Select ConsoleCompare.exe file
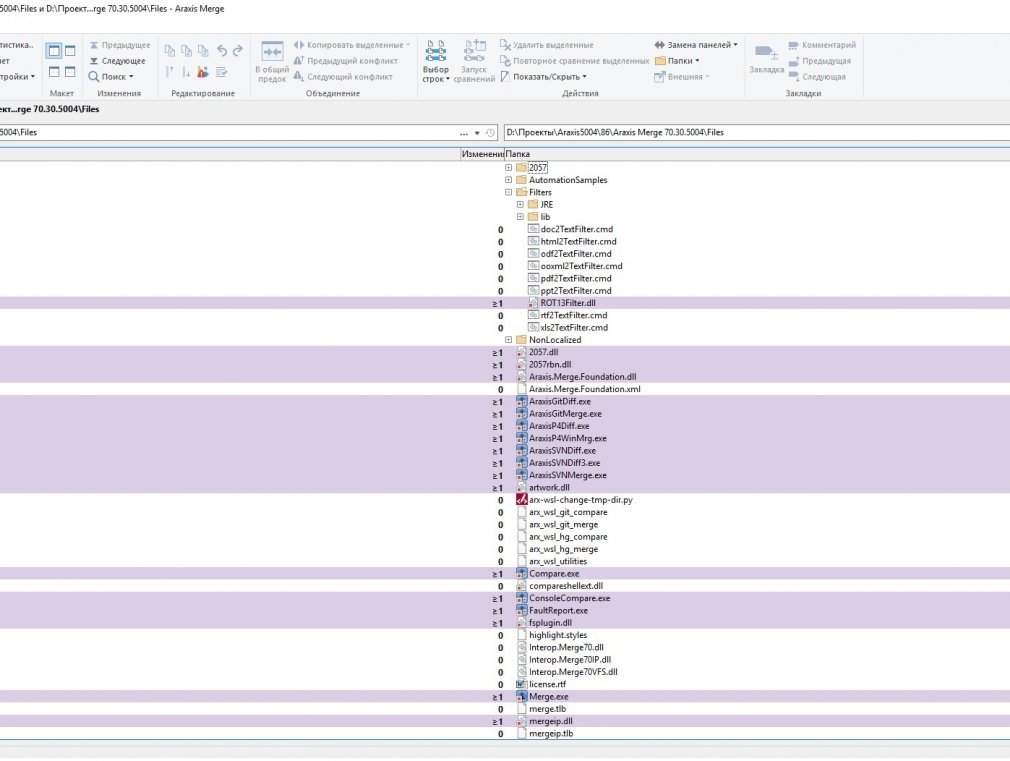 [x=569, y=599]
